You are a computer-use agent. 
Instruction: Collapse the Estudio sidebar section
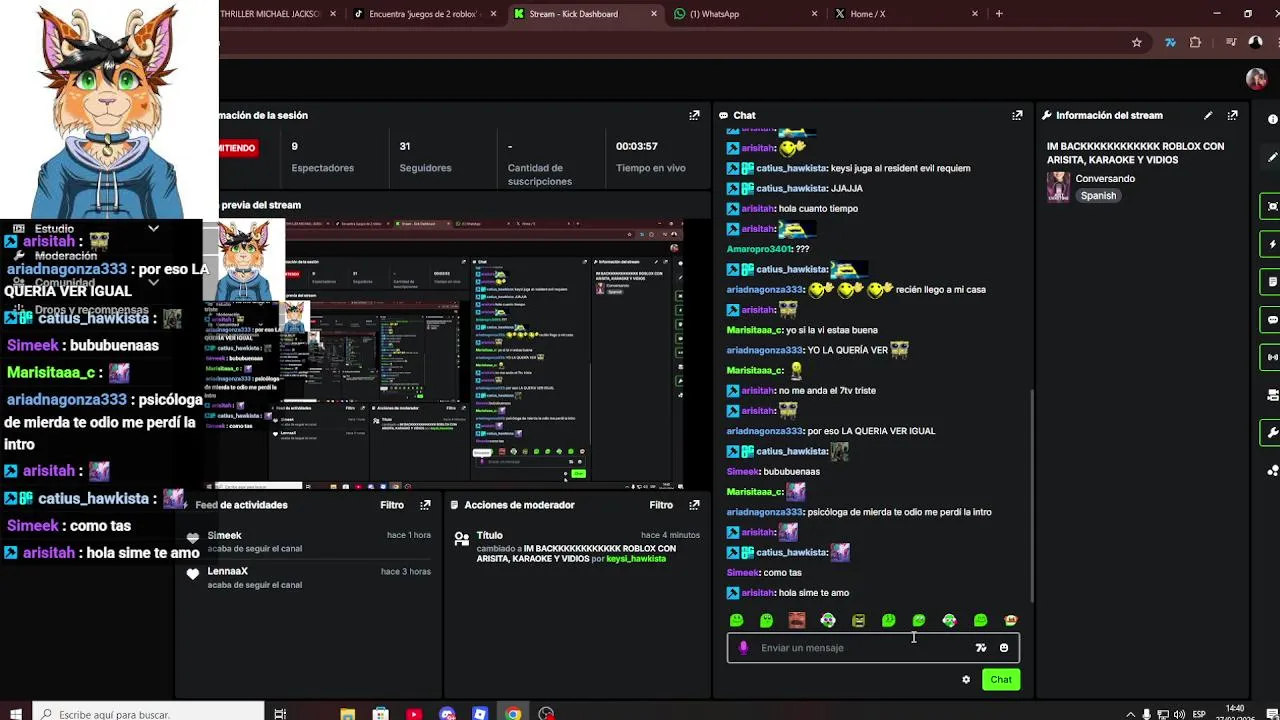click(153, 228)
